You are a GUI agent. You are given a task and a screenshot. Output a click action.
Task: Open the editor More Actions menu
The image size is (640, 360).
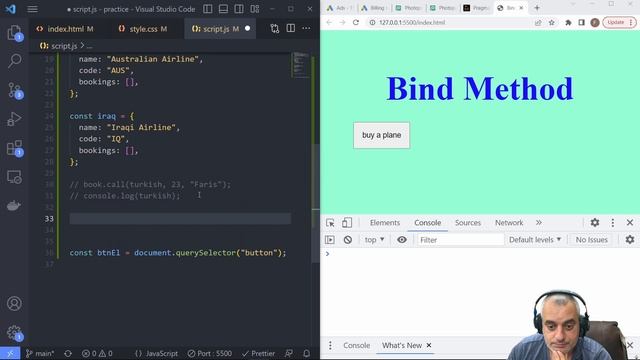[306, 28]
